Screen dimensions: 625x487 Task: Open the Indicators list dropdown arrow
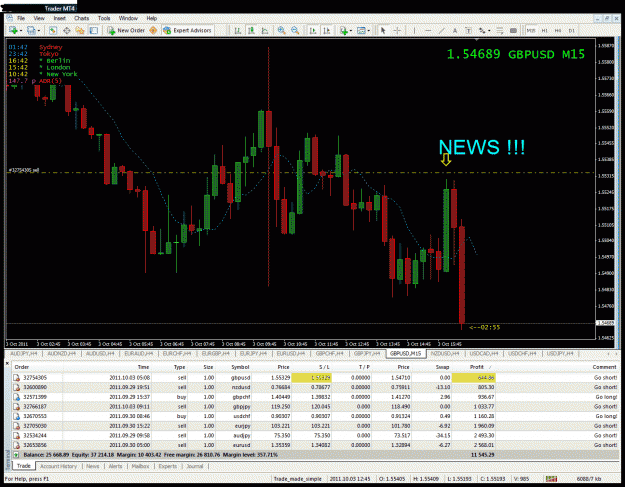pyautogui.click(x=351, y=31)
